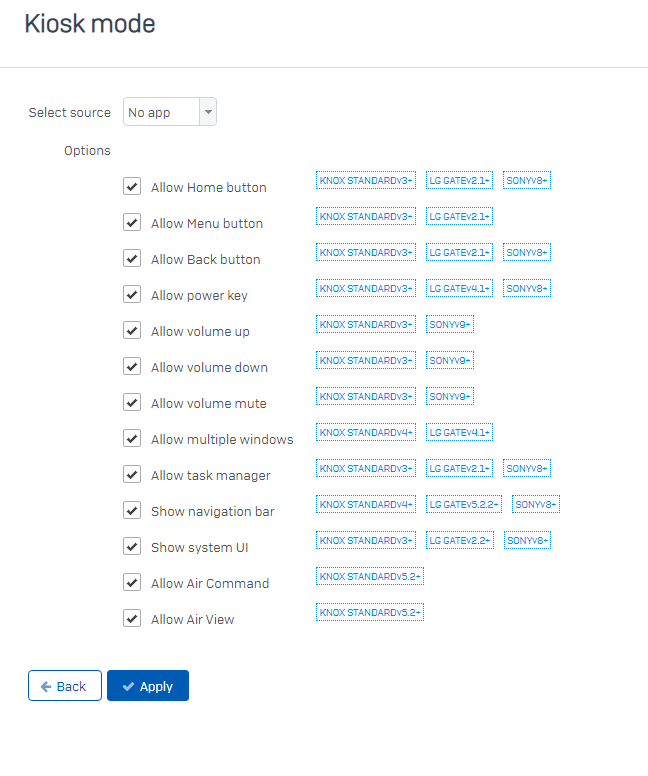
Task: Click KNOX STANDARD v3 tag for Home button
Action: [366, 180]
